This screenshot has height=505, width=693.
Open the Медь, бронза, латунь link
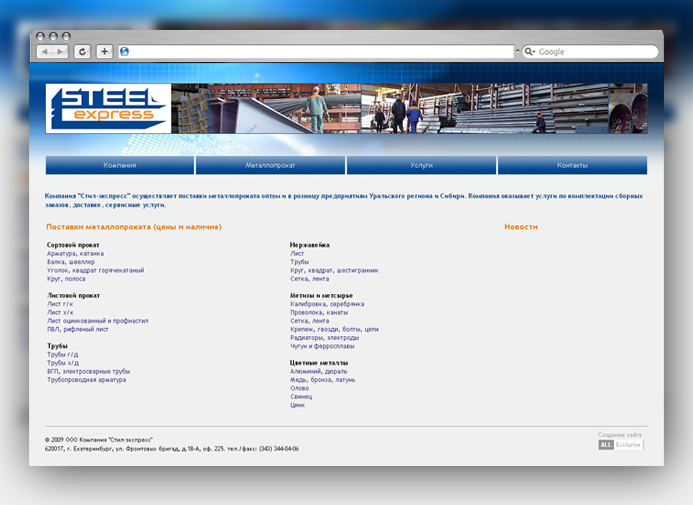click(323, 380)
